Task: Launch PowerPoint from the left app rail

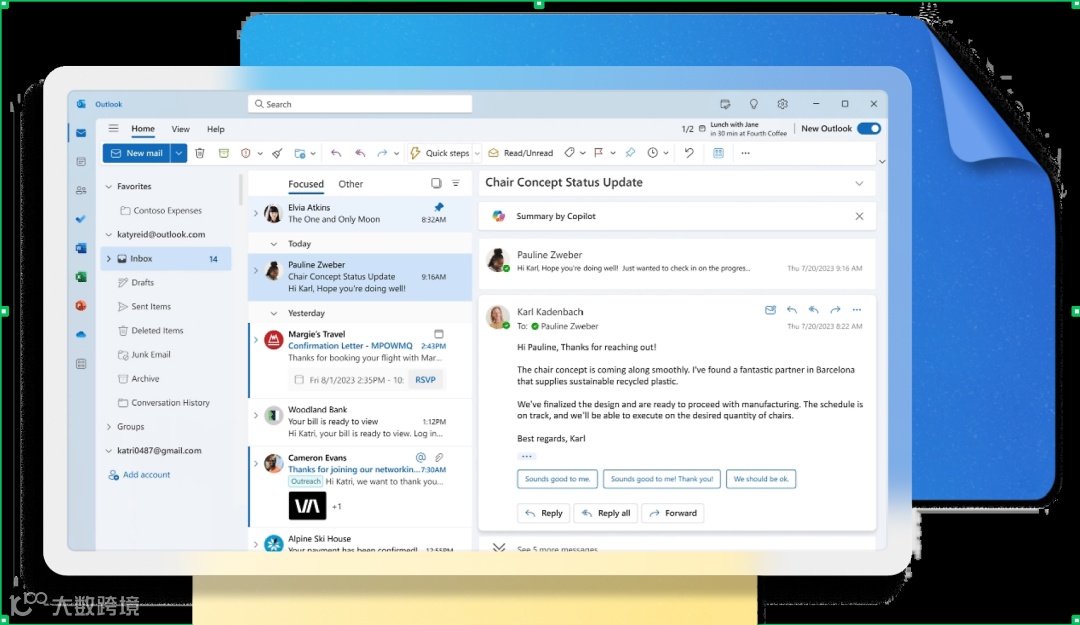Action: (x=81, y=305)
